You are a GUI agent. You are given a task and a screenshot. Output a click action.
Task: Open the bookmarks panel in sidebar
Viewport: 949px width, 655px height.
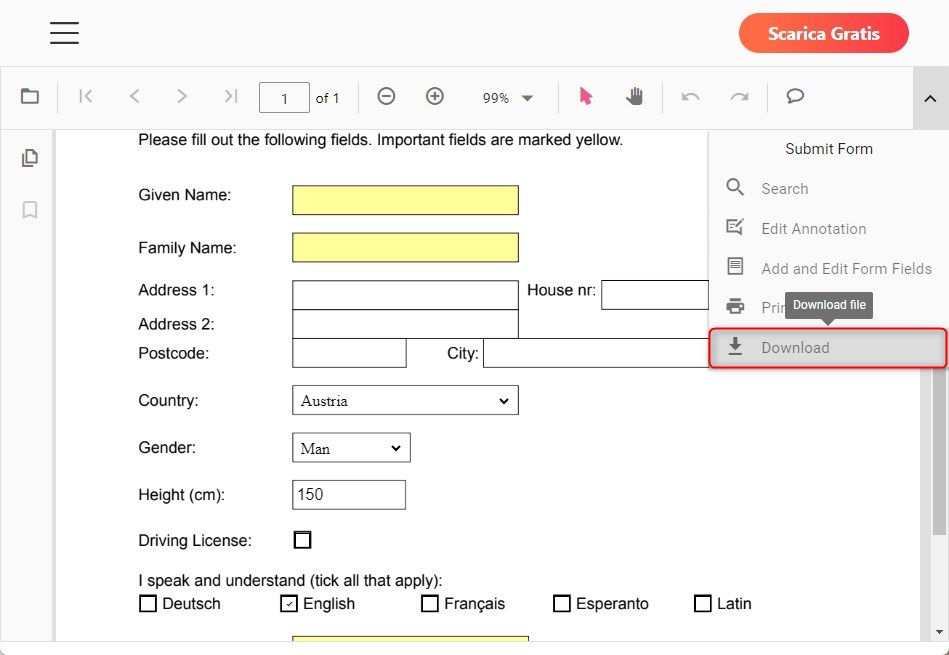click(x=30, y=210)
